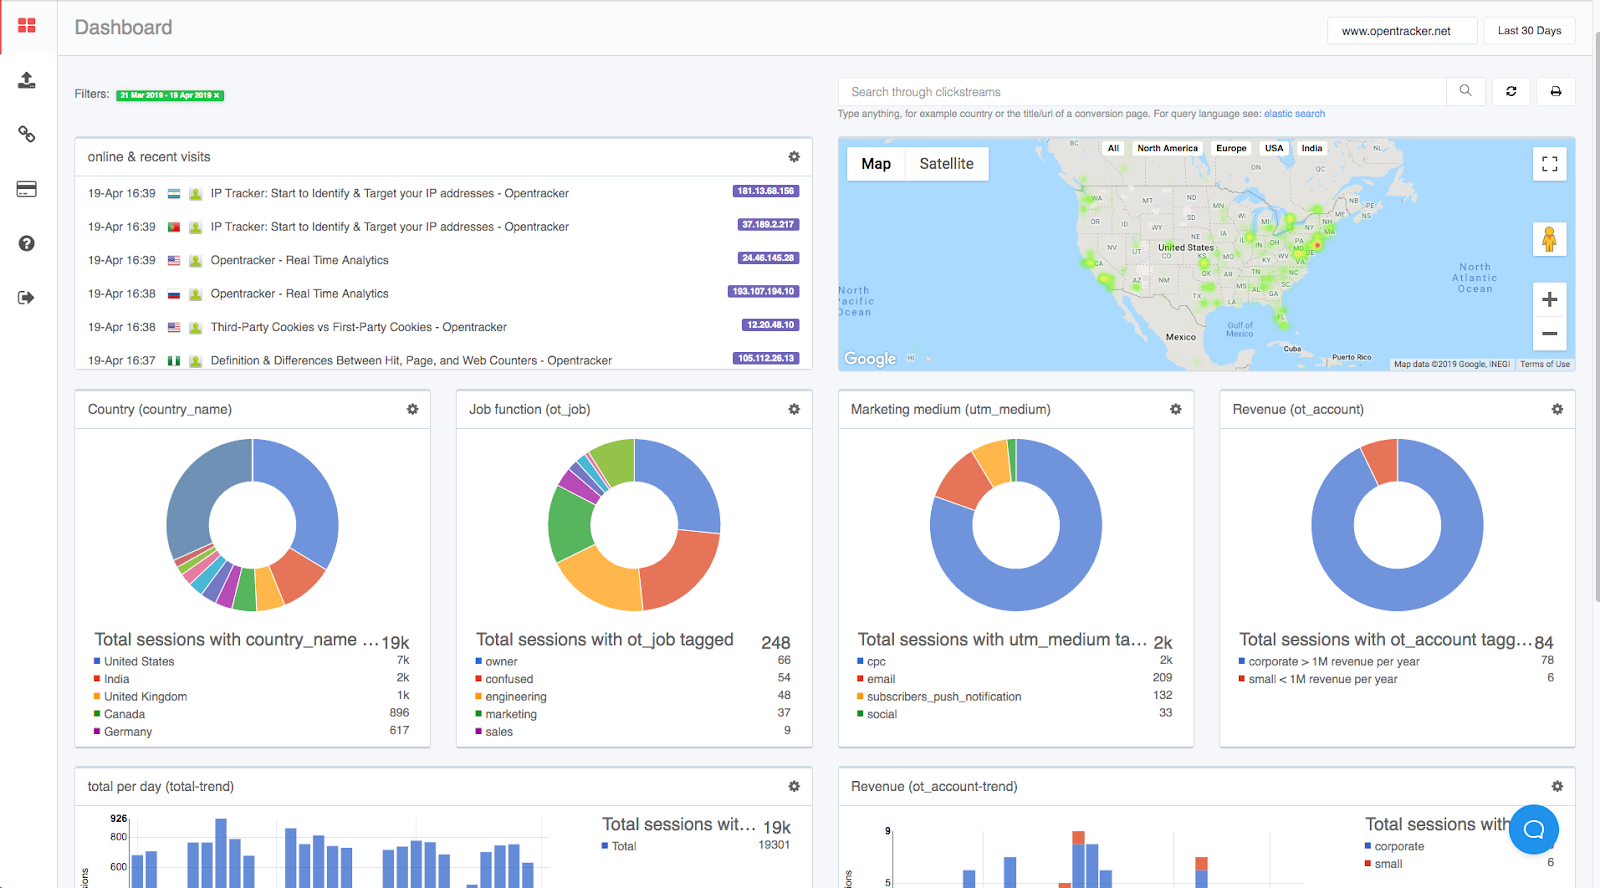Switch map to Satellite view

(x=946, y=164)
